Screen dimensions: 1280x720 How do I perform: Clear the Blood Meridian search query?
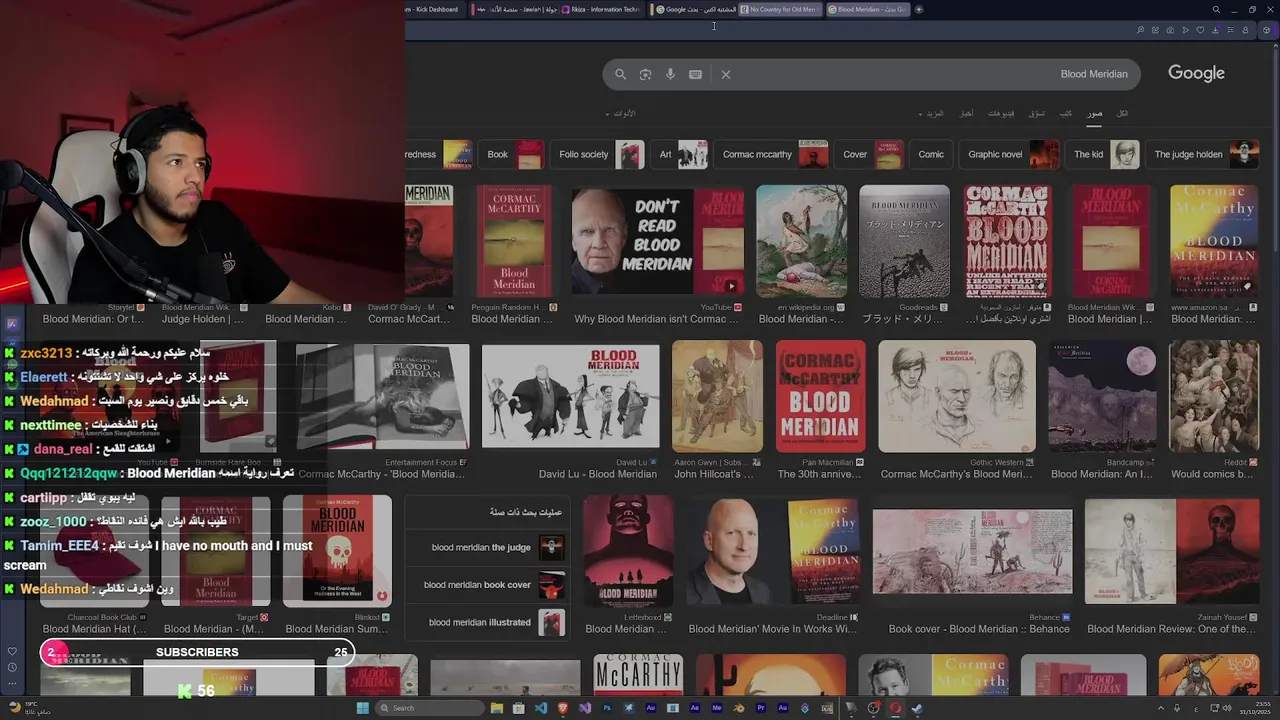click(726, 74)
